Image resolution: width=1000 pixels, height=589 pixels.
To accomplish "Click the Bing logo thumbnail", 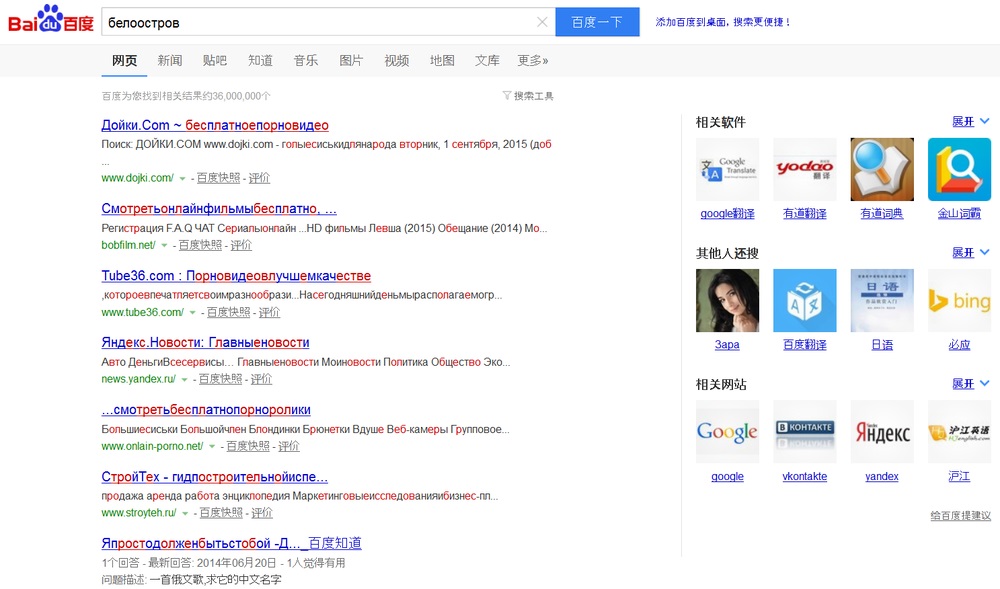I will [959, 300].
